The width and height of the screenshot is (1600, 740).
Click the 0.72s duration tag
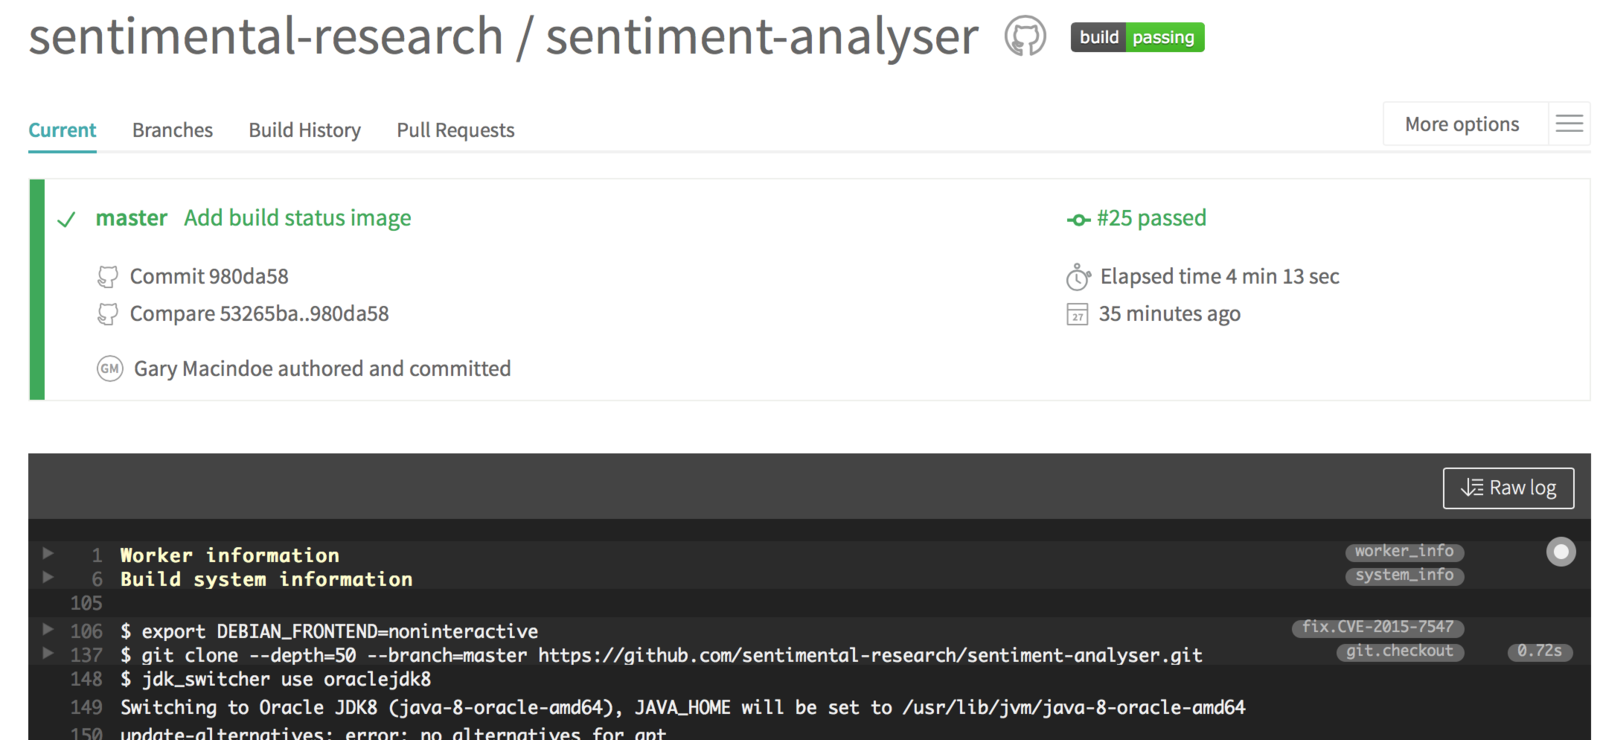coord(1540,651)
